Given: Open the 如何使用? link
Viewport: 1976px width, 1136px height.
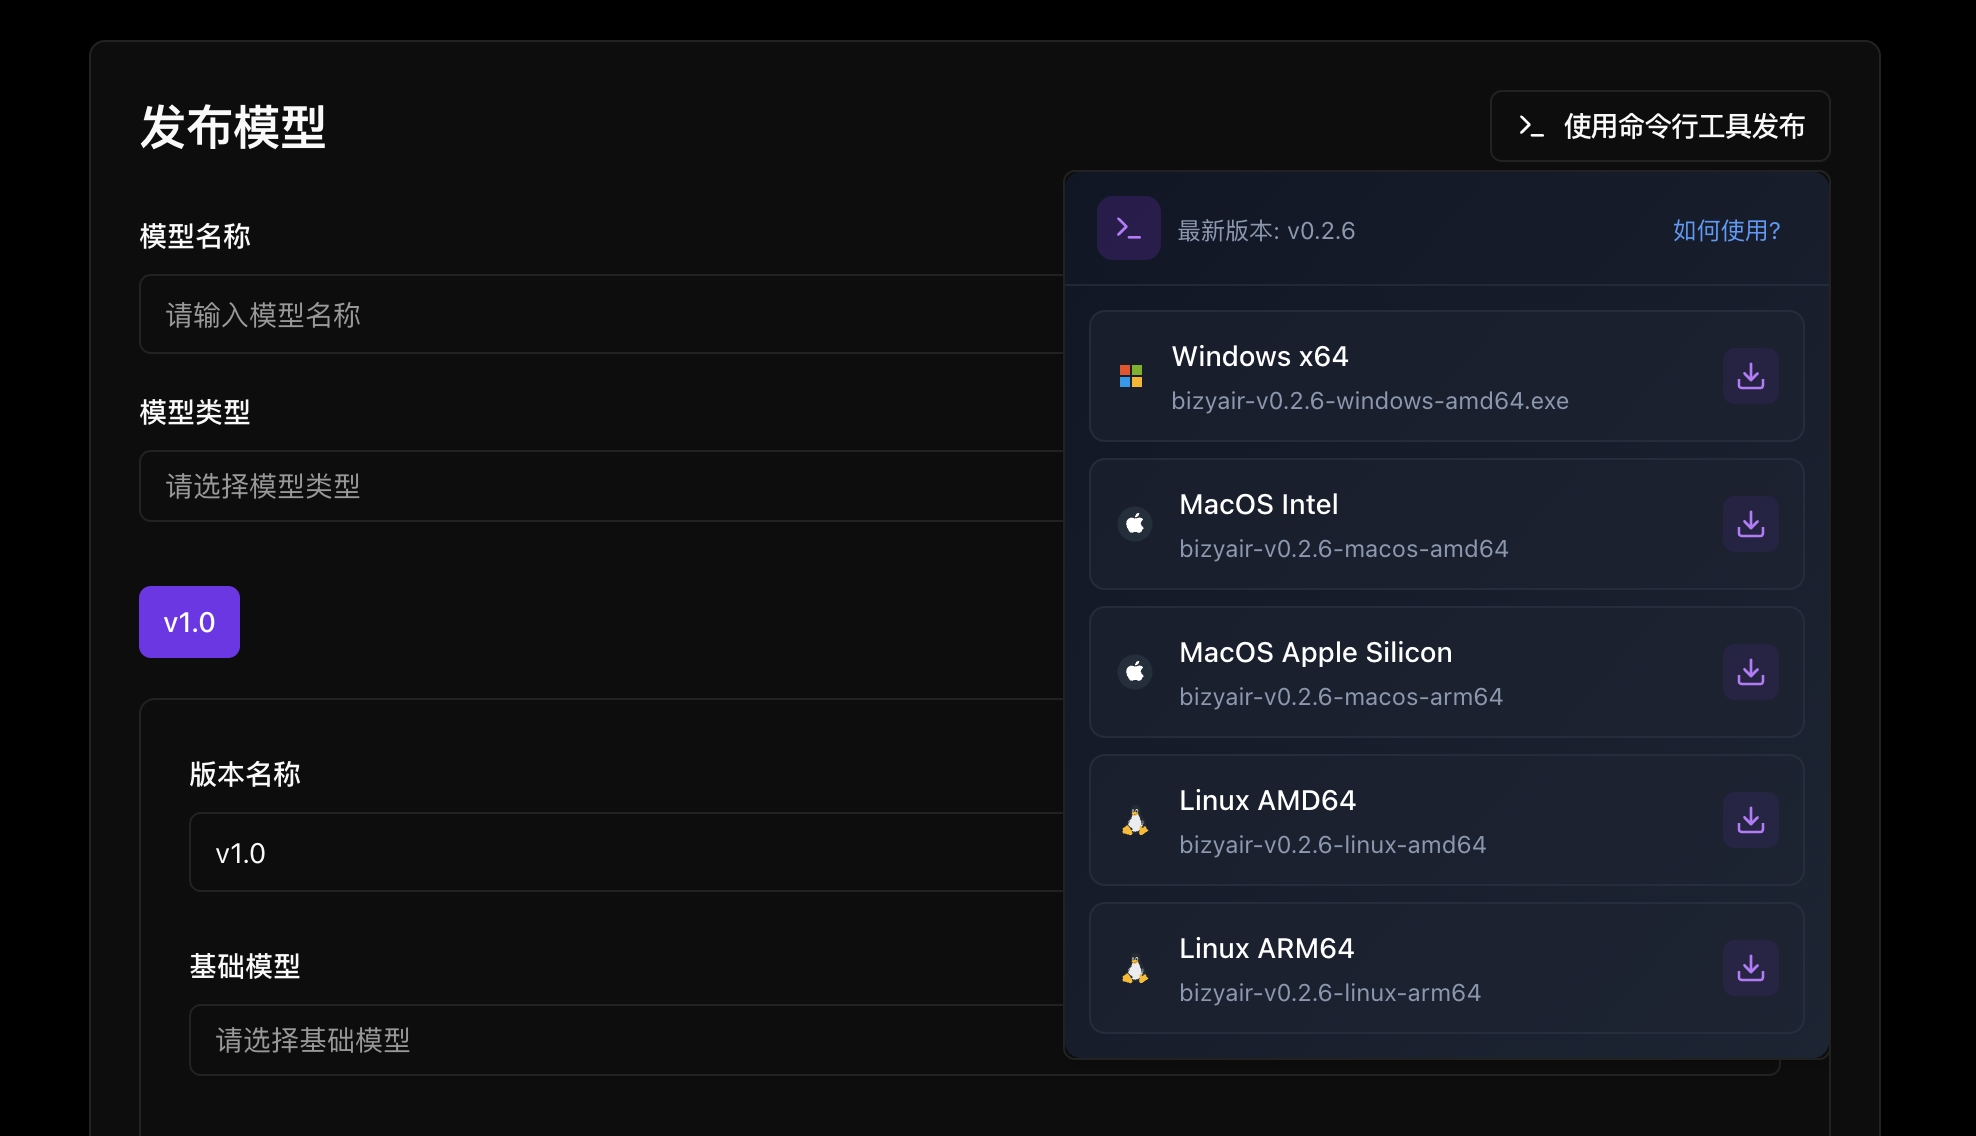Looking at the screenshot, I should (x=1725, y=230).
